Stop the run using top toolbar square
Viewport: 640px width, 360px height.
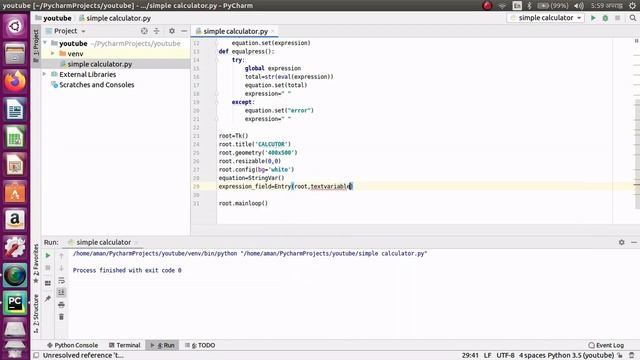pyautogui.click(x=618, y=18)
